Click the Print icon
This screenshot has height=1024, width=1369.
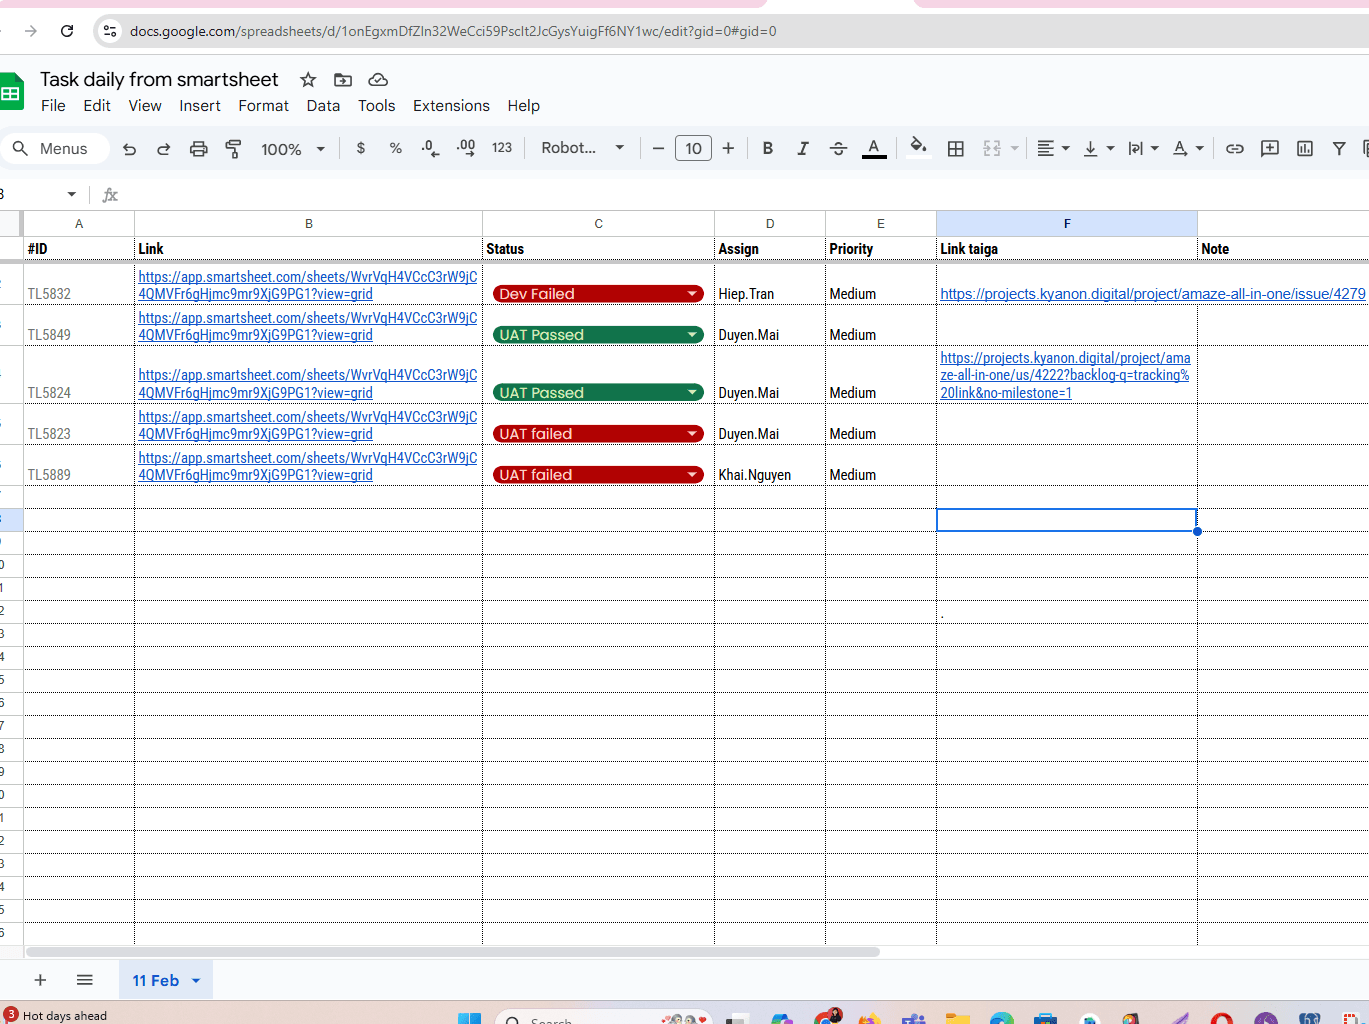(x=199, y=149)
